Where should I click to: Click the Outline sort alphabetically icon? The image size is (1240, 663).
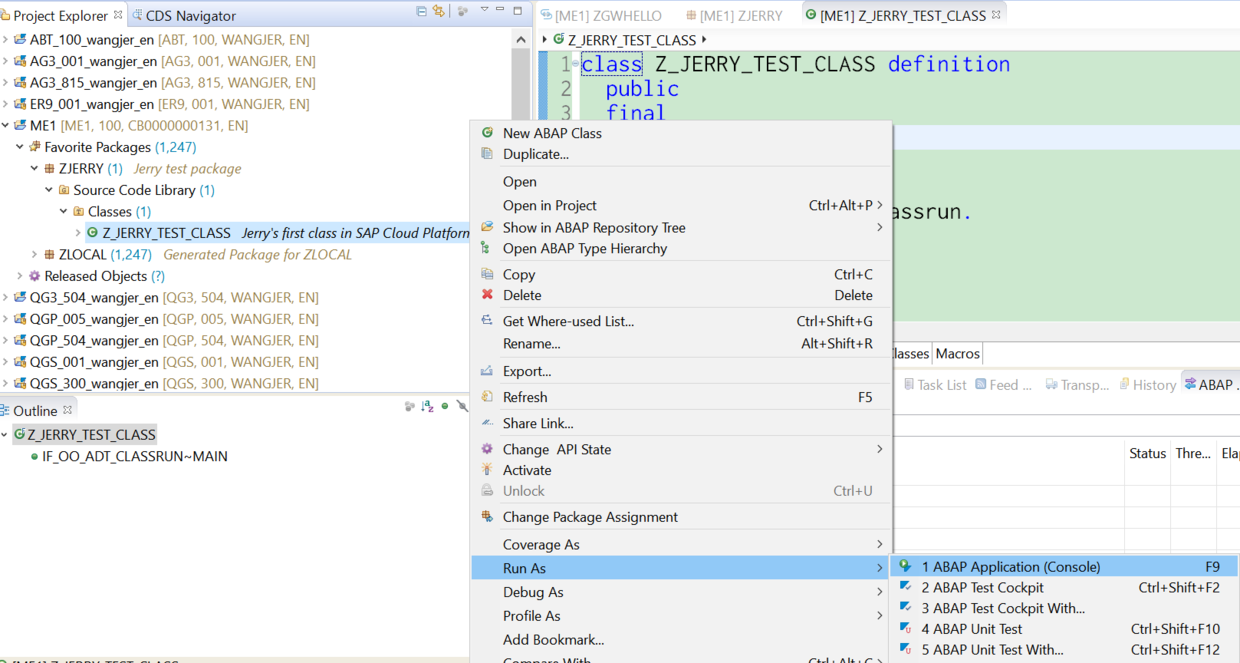427,407
